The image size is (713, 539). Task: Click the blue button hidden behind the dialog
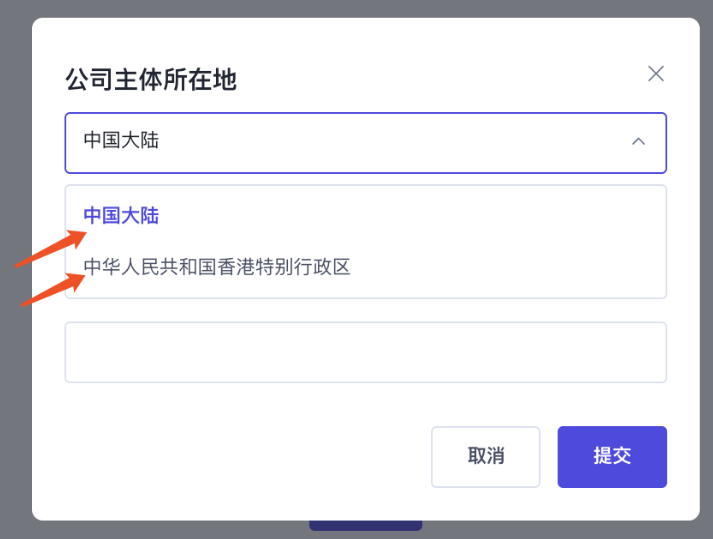click(x=365, y=526)
